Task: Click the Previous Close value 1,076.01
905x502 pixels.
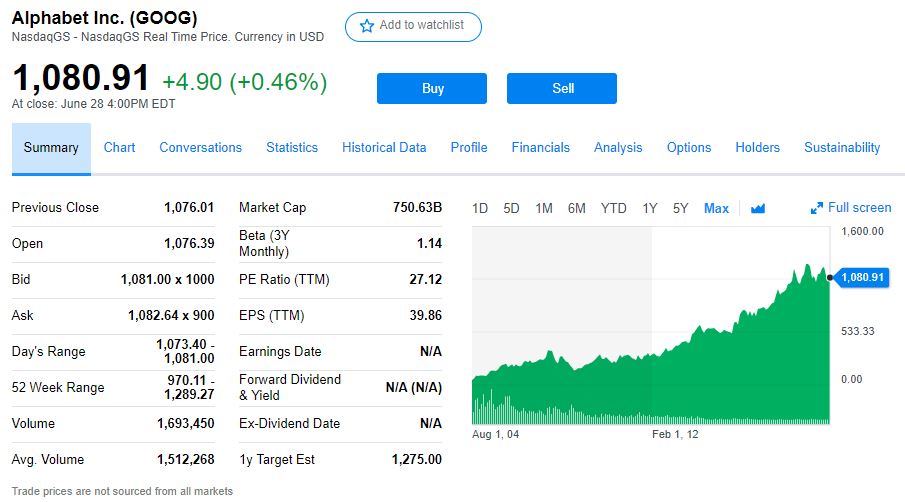Action: click(x=189, y=207)
